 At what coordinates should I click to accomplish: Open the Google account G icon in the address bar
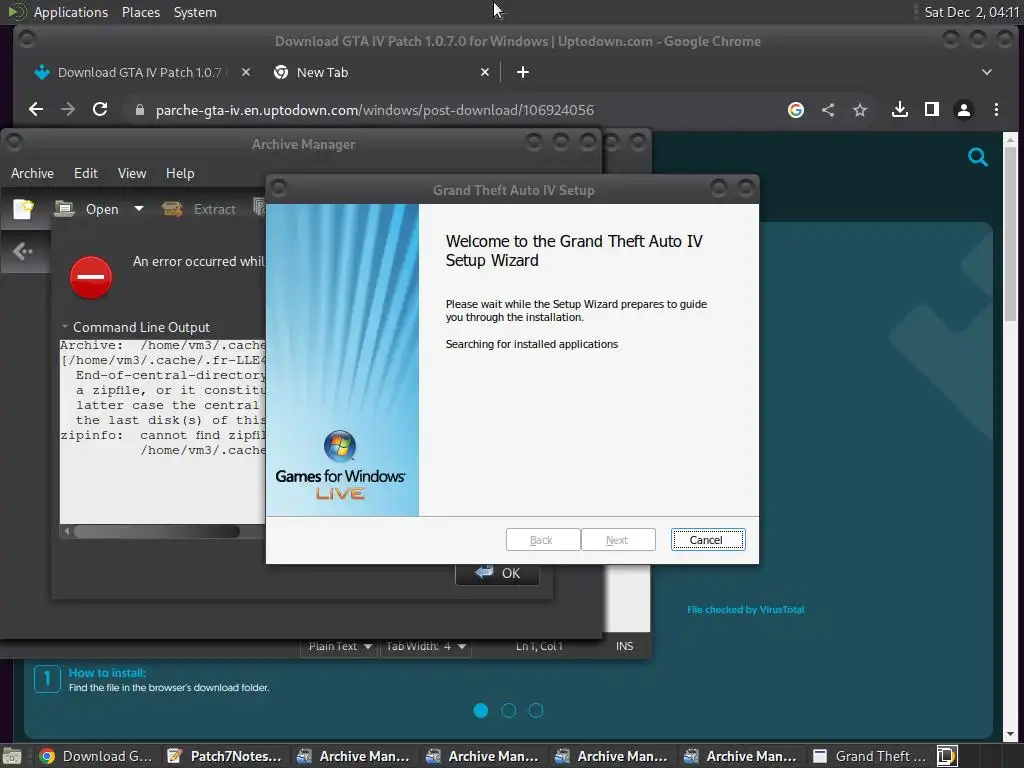click(795, 110)
